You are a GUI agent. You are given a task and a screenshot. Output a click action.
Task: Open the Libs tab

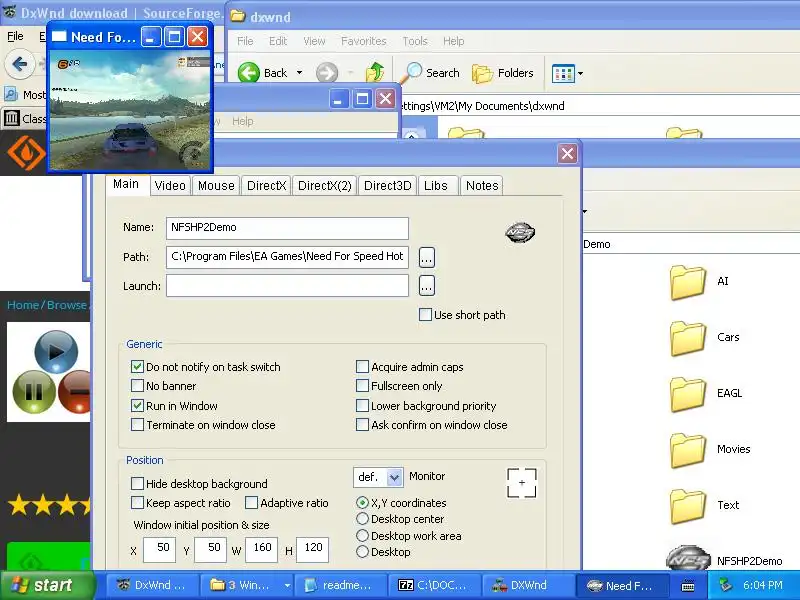tap(436, 186)
